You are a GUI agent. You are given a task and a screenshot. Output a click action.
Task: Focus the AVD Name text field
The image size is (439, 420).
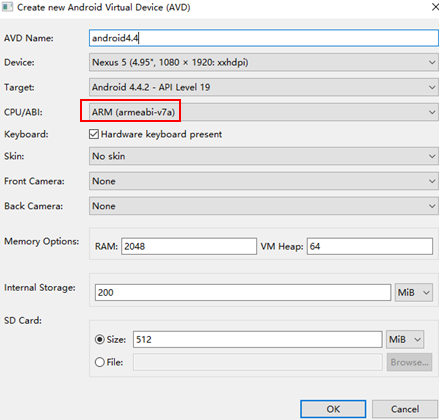click(264, 38)
